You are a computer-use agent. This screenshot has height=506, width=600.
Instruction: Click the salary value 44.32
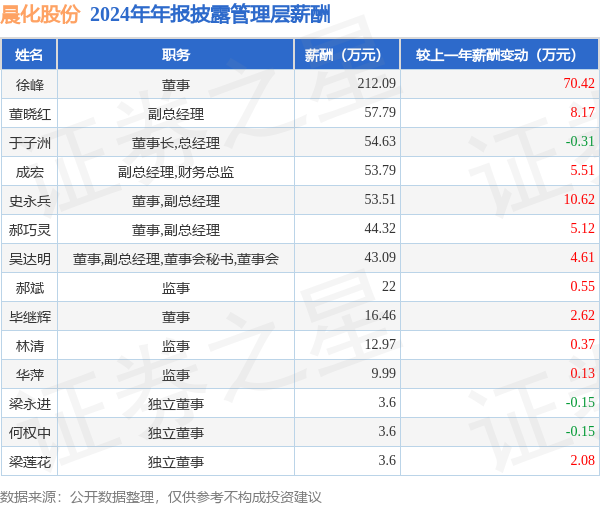[x=380, y=229]
